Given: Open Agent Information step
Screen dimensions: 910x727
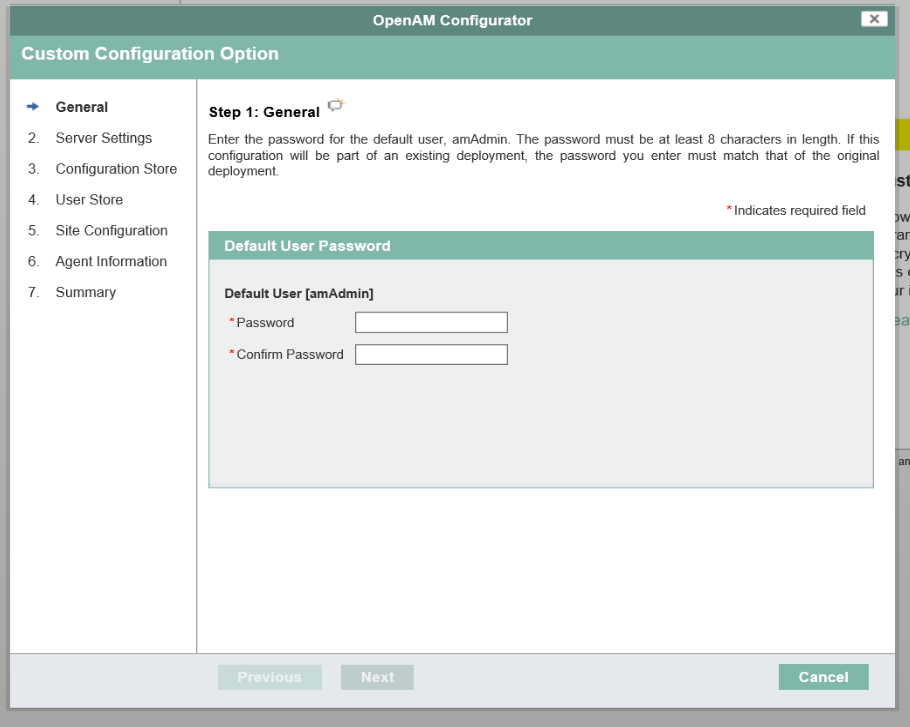Looking at the screenshot, I should click(111, 261).
